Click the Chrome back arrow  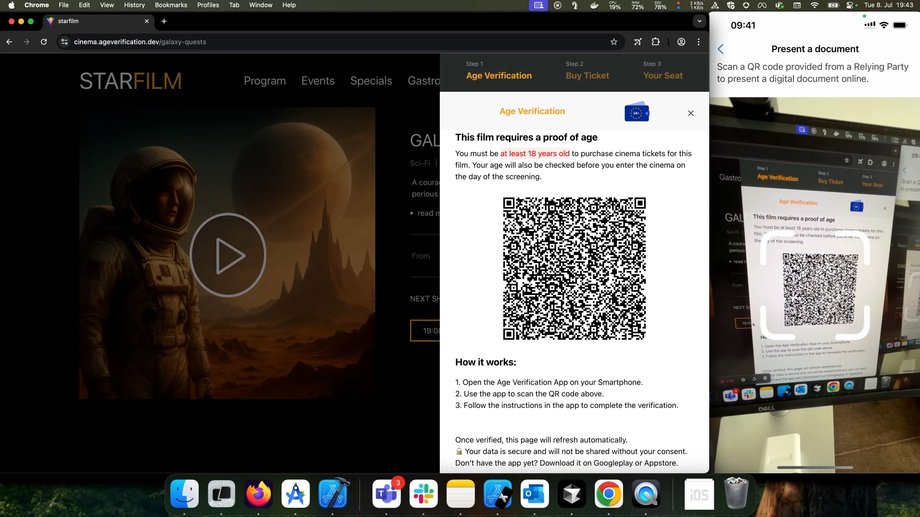(9, 42)
